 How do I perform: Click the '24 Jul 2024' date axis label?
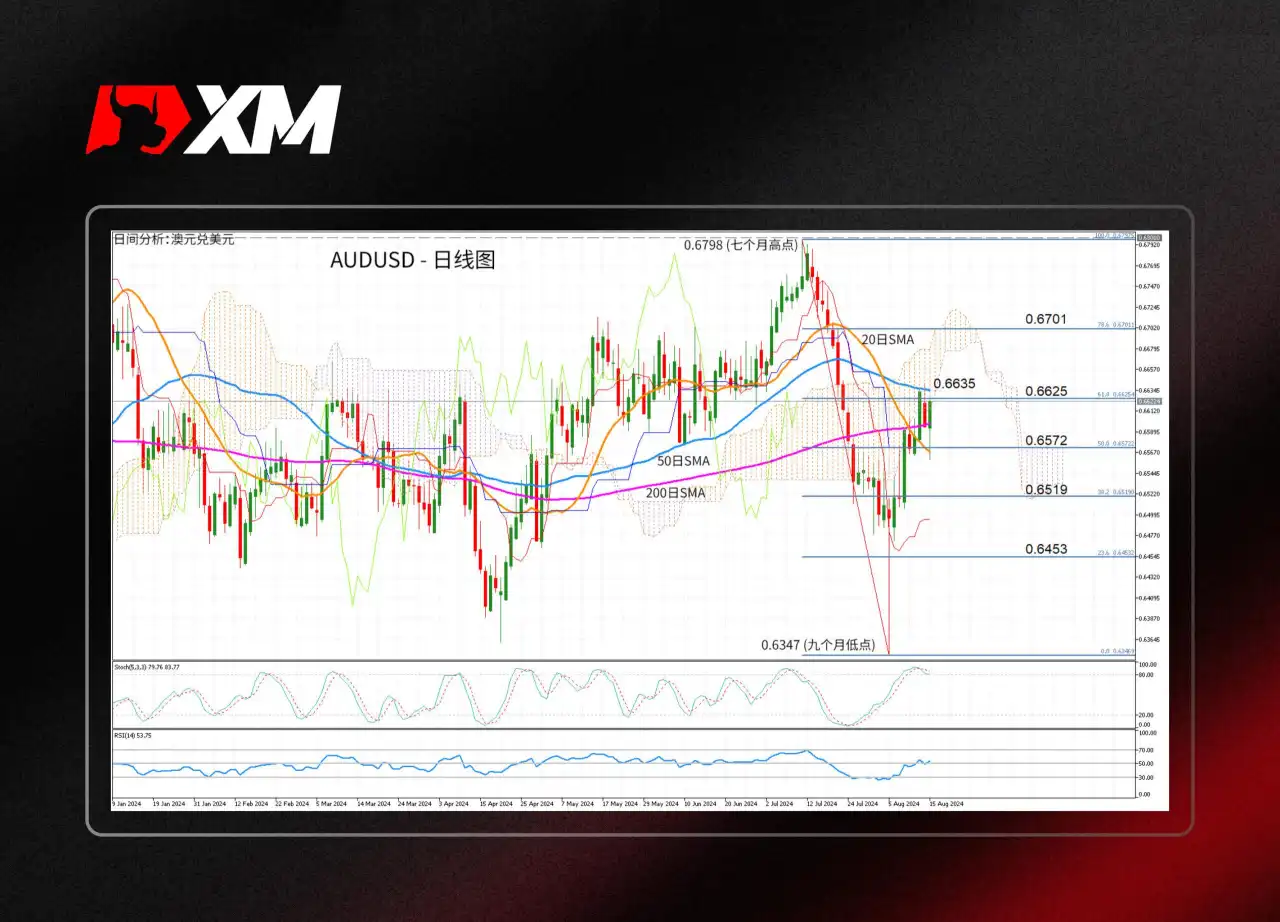(862, 804)
